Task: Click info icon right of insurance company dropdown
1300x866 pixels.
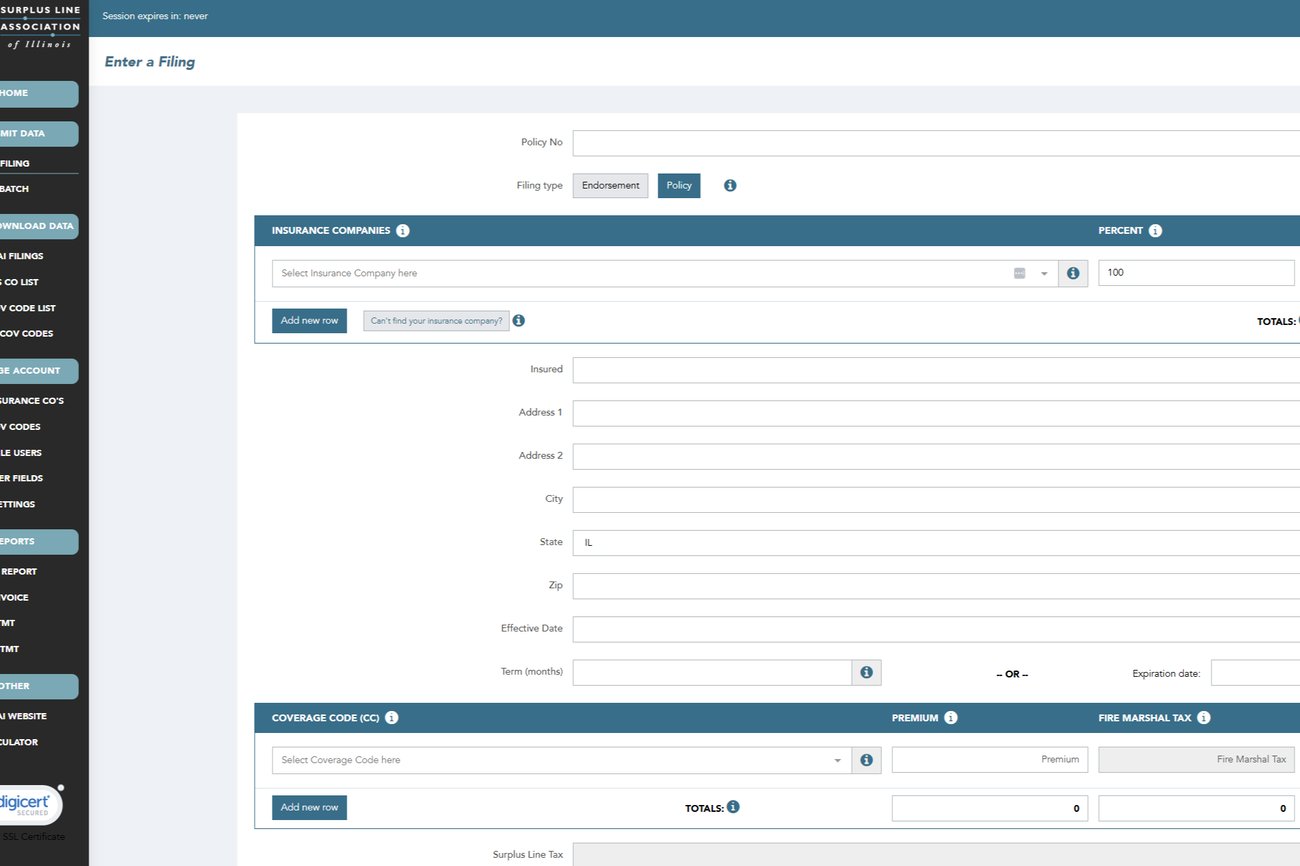Action: pos(1073,273)
